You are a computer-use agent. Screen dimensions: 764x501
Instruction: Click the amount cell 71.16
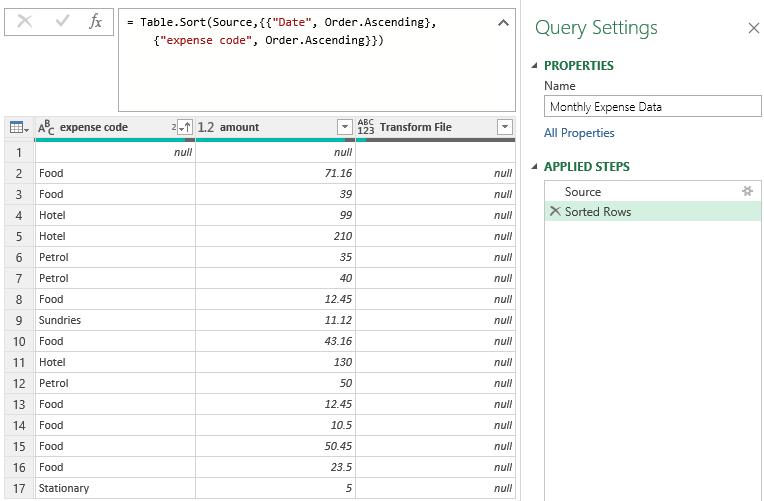click(x=275, y=173)
